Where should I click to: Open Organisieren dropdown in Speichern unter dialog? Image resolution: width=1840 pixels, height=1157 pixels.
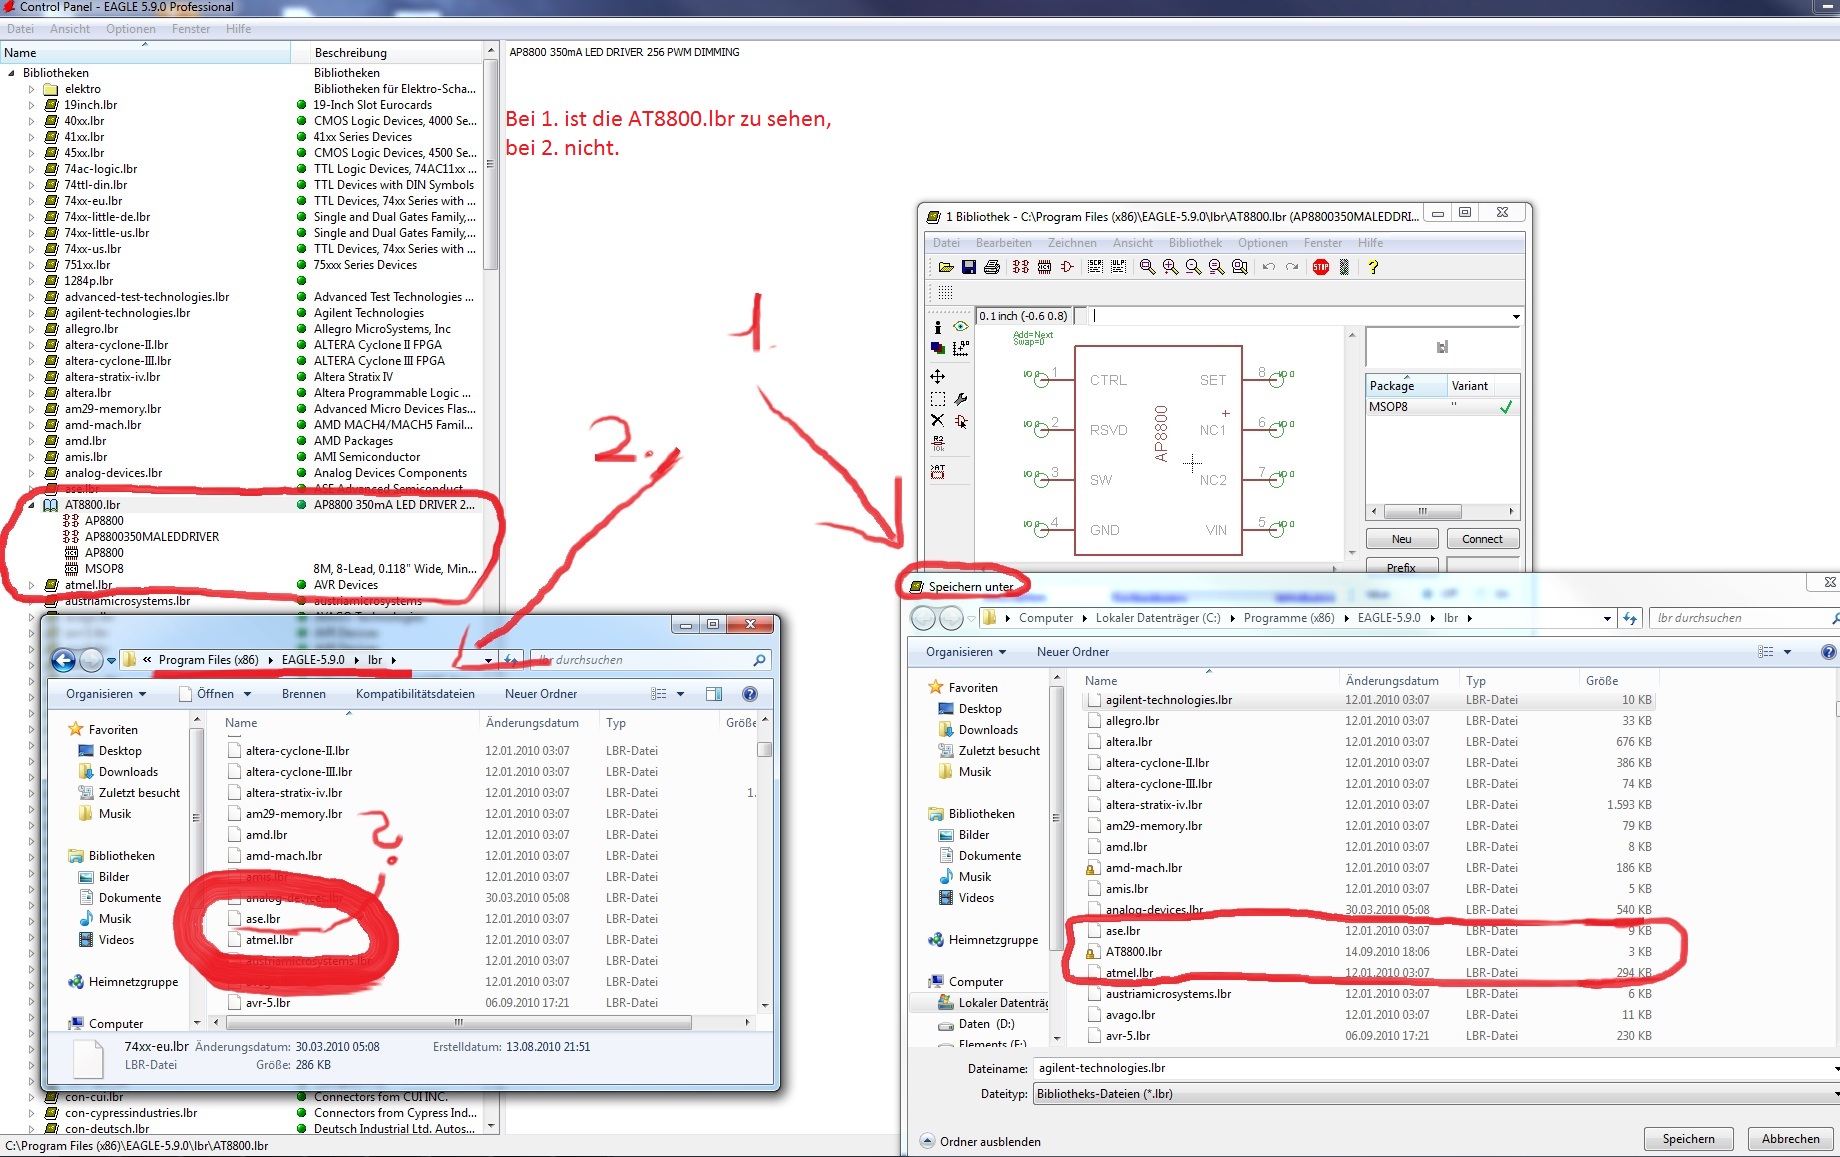966,652
